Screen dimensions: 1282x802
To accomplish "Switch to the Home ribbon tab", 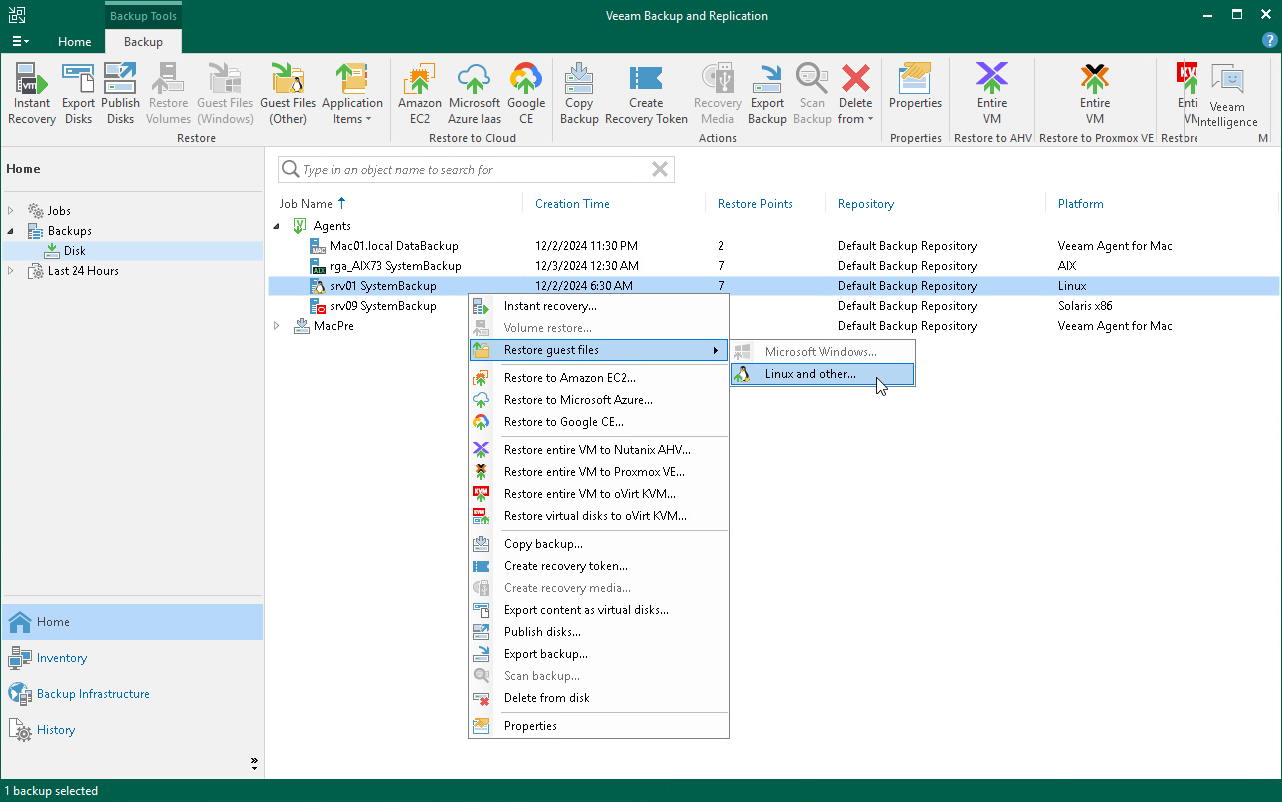I will 74,42.
